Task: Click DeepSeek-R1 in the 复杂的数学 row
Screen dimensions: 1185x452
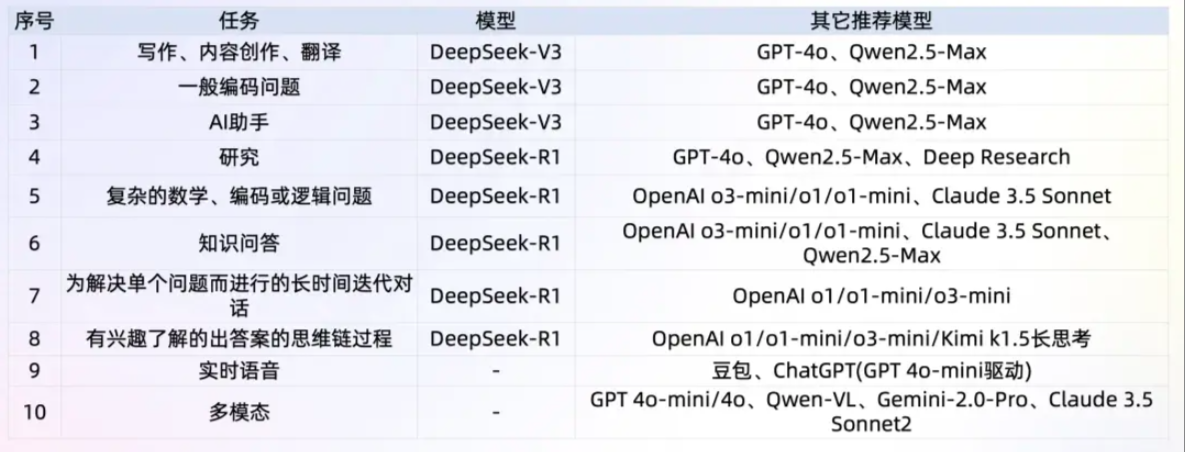Action: [496, 196]
